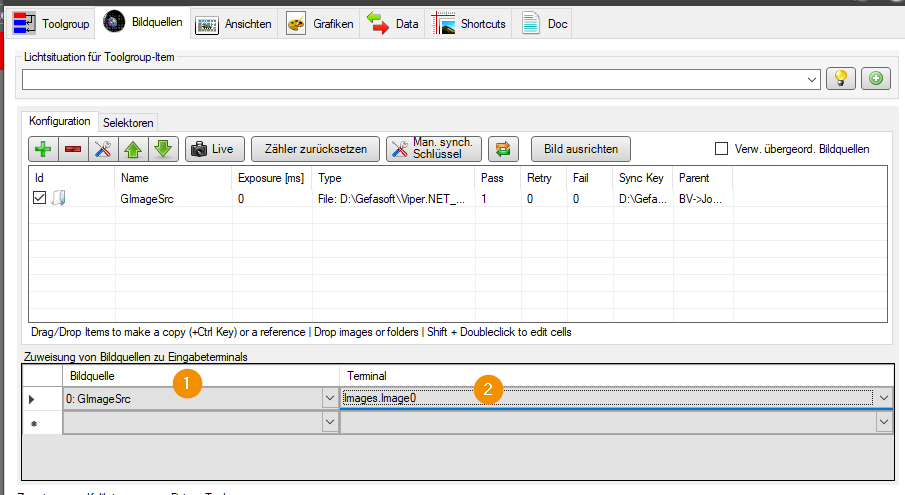This screenshot has width=905, height=495.
Task: Add image source with green plus icon
Action: [x=43, y=149]
